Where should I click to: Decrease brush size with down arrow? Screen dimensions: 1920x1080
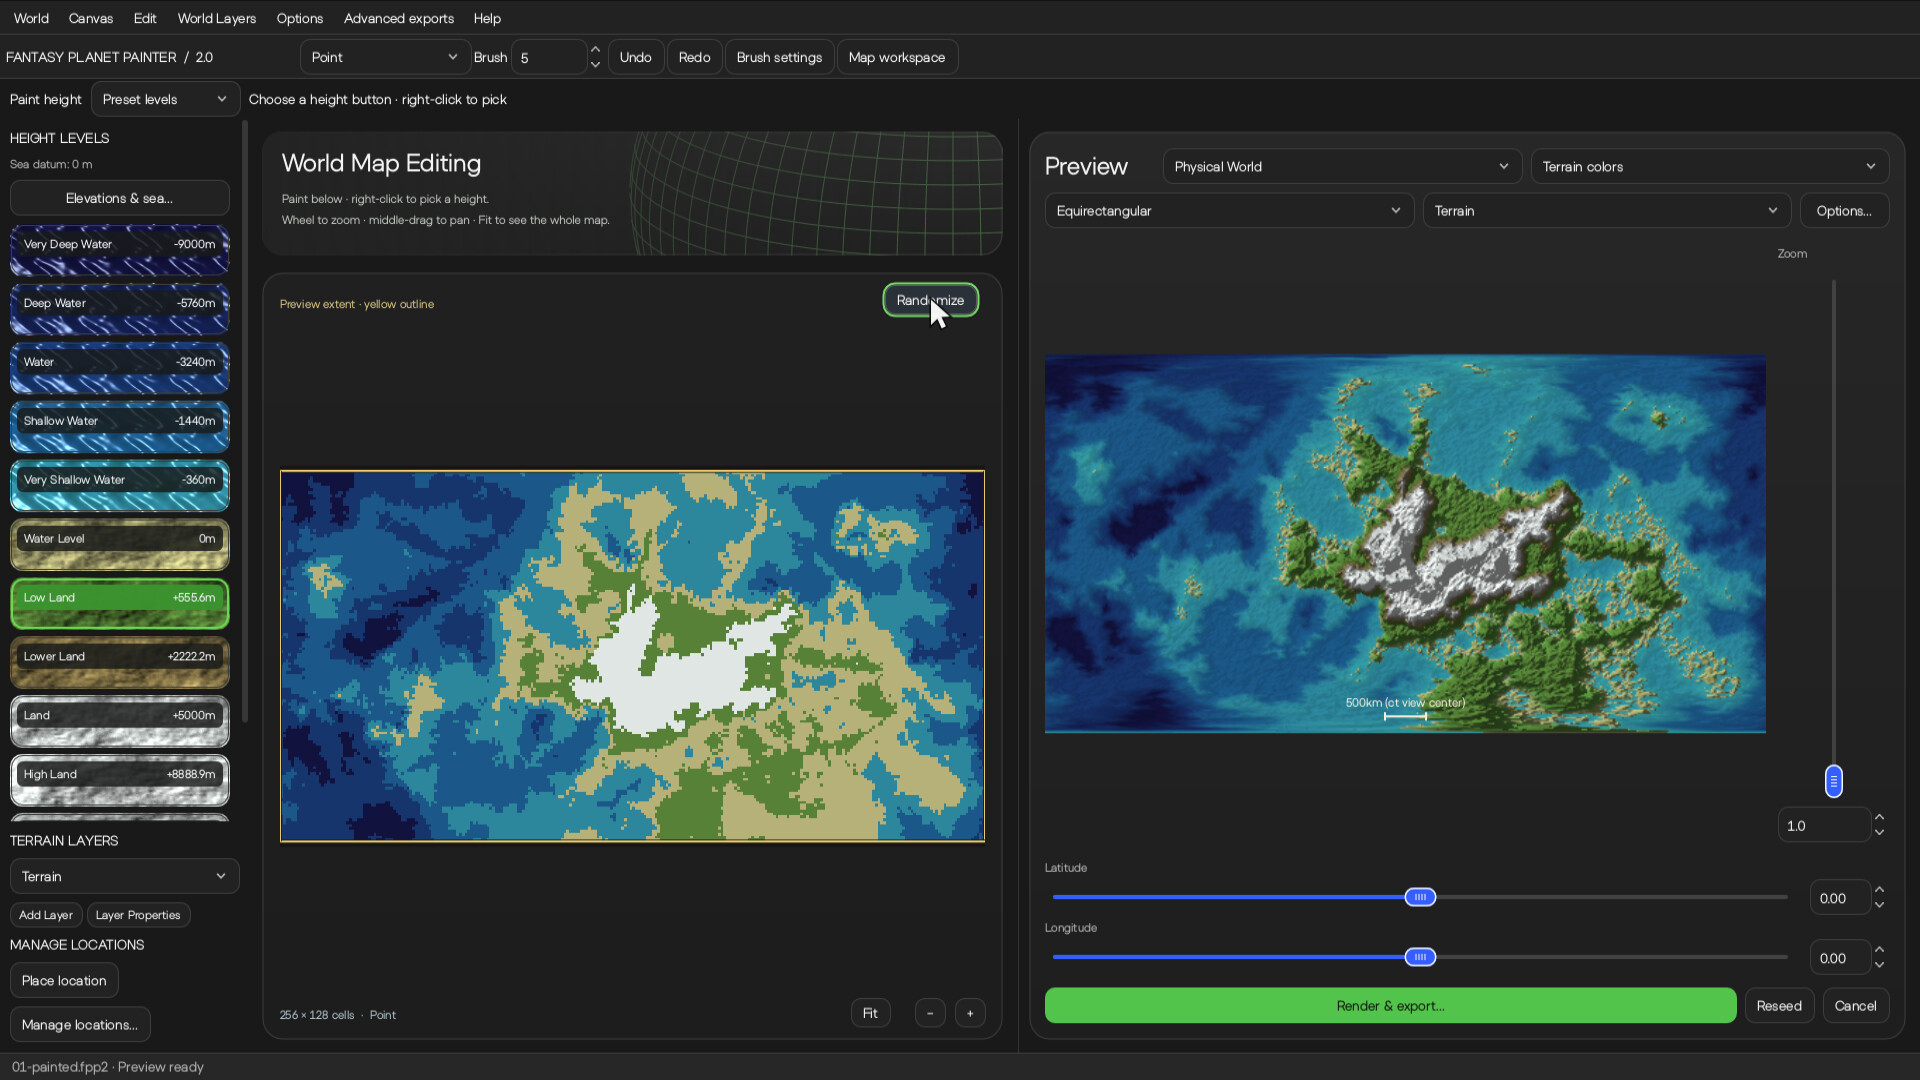(x=595, y=65)
